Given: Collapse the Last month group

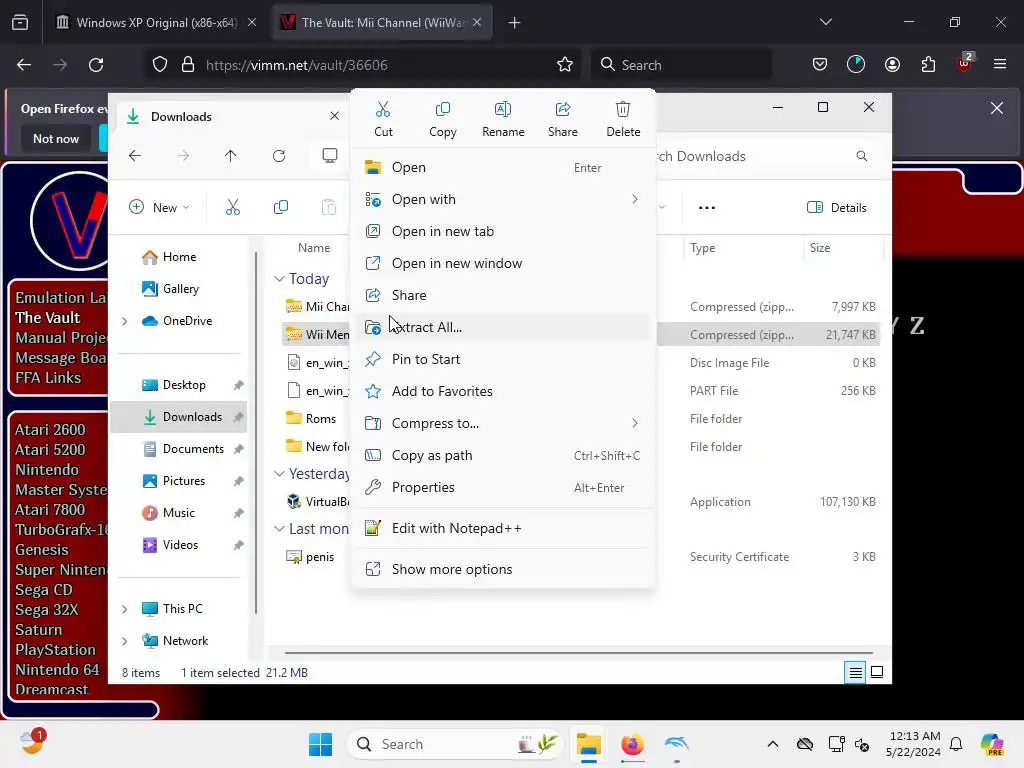Looking at the screenshot, I should coord(280,528).
